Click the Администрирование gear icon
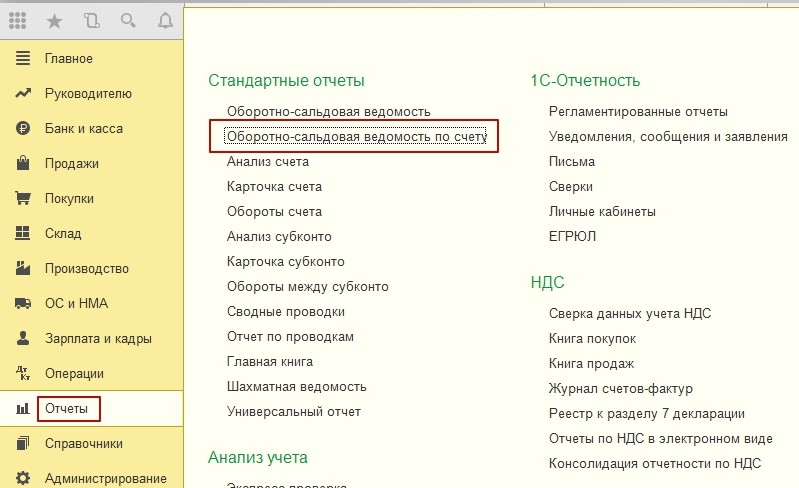 point(23,478)
